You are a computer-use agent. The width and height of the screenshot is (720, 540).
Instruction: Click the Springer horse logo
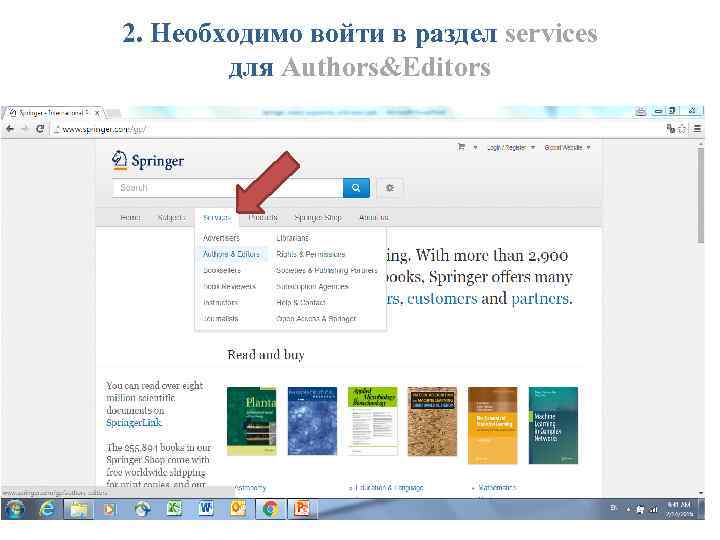point(120,160)
